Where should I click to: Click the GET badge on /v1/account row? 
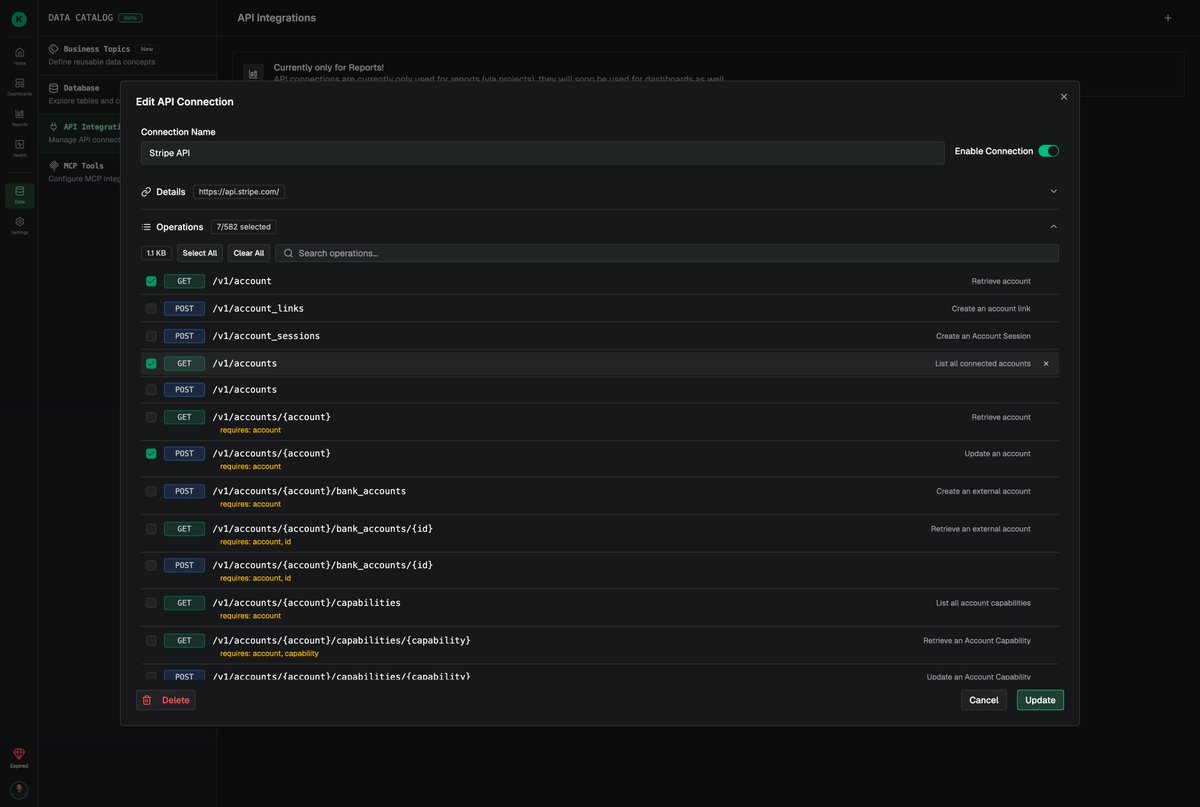pyautogui.click(x=184, y=282)
